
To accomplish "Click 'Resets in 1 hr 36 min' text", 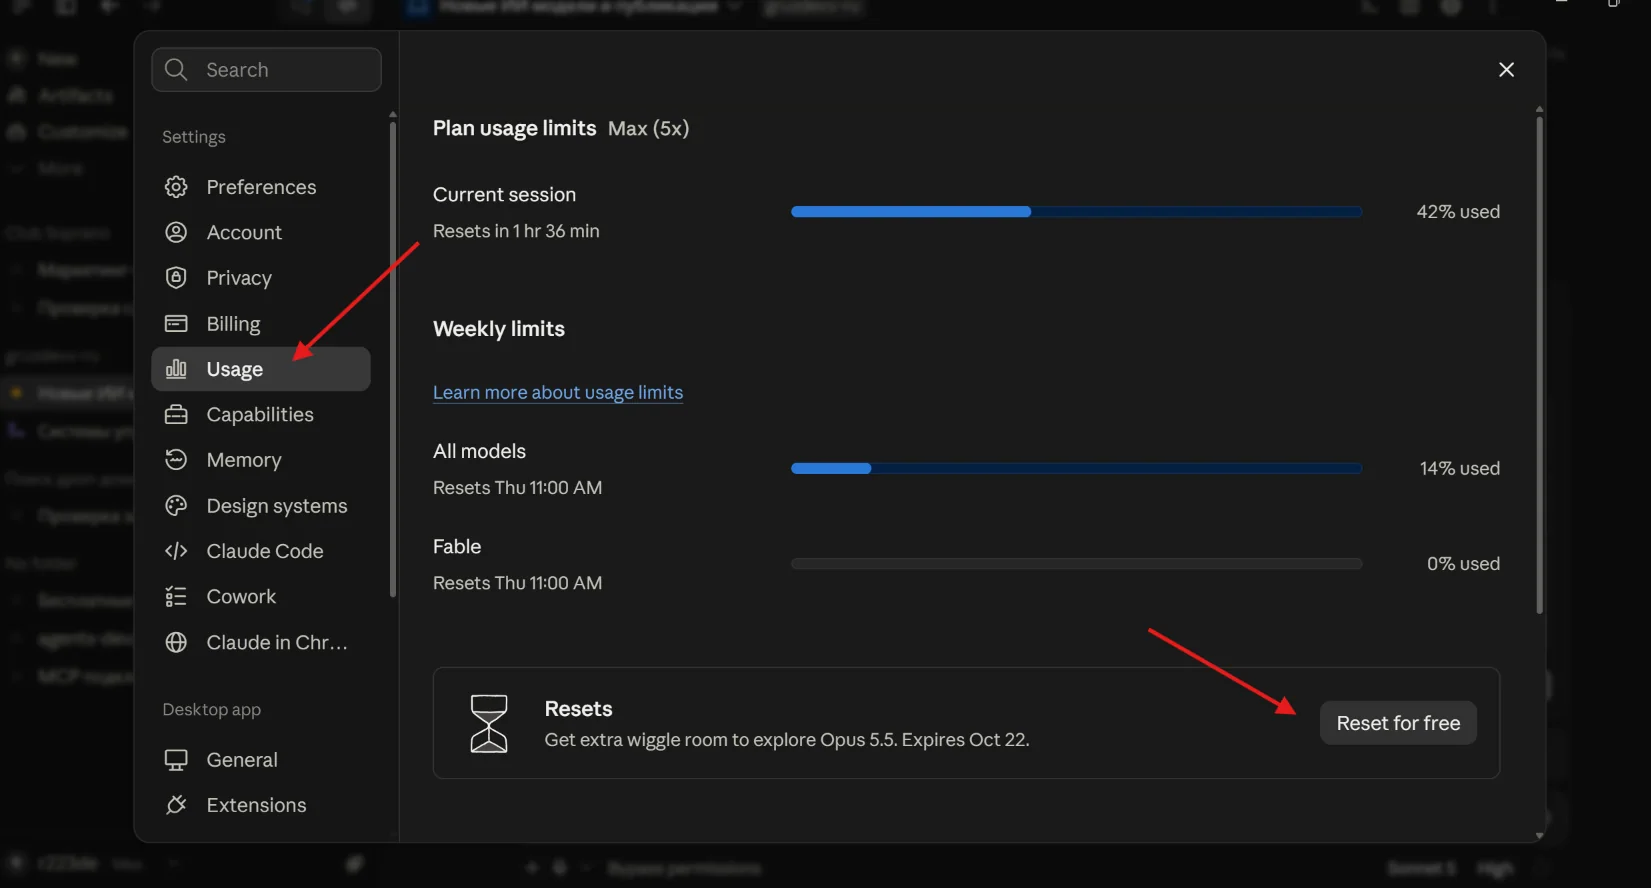I will [516, 231].
